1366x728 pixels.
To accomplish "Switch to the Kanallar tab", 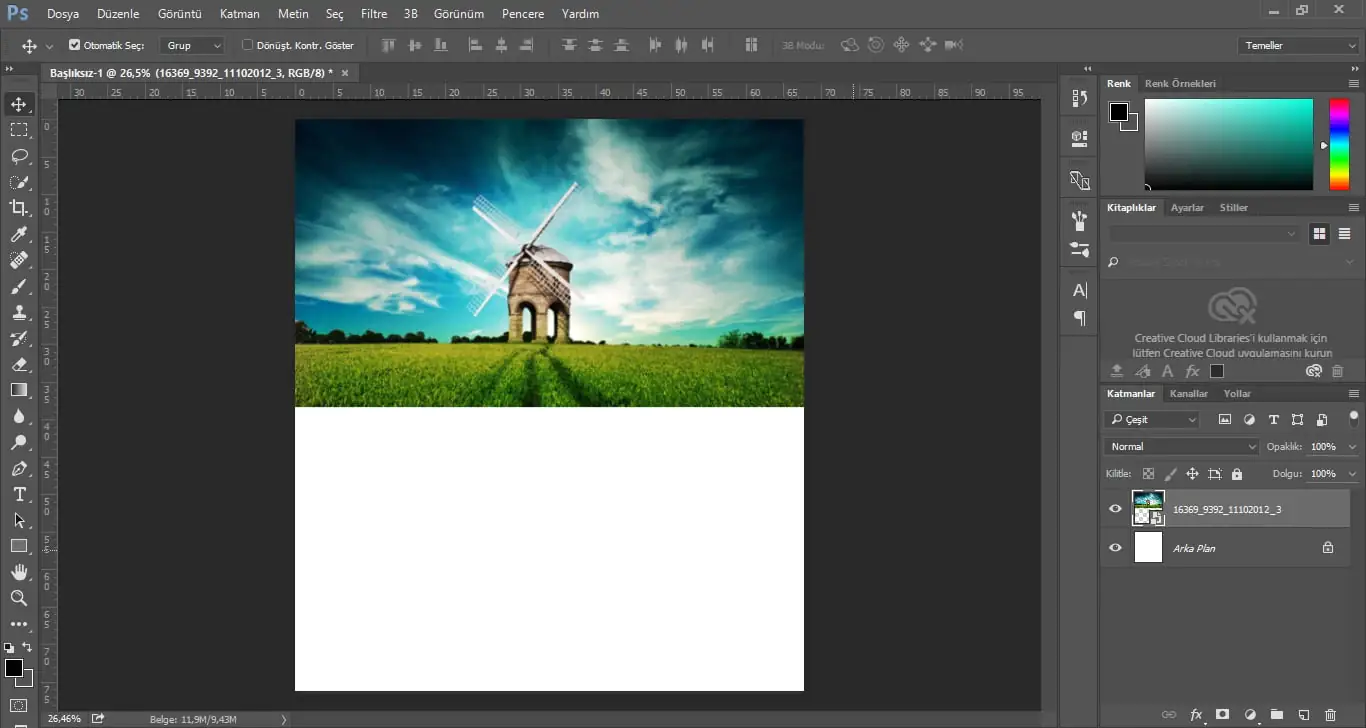I will 1189,394.
